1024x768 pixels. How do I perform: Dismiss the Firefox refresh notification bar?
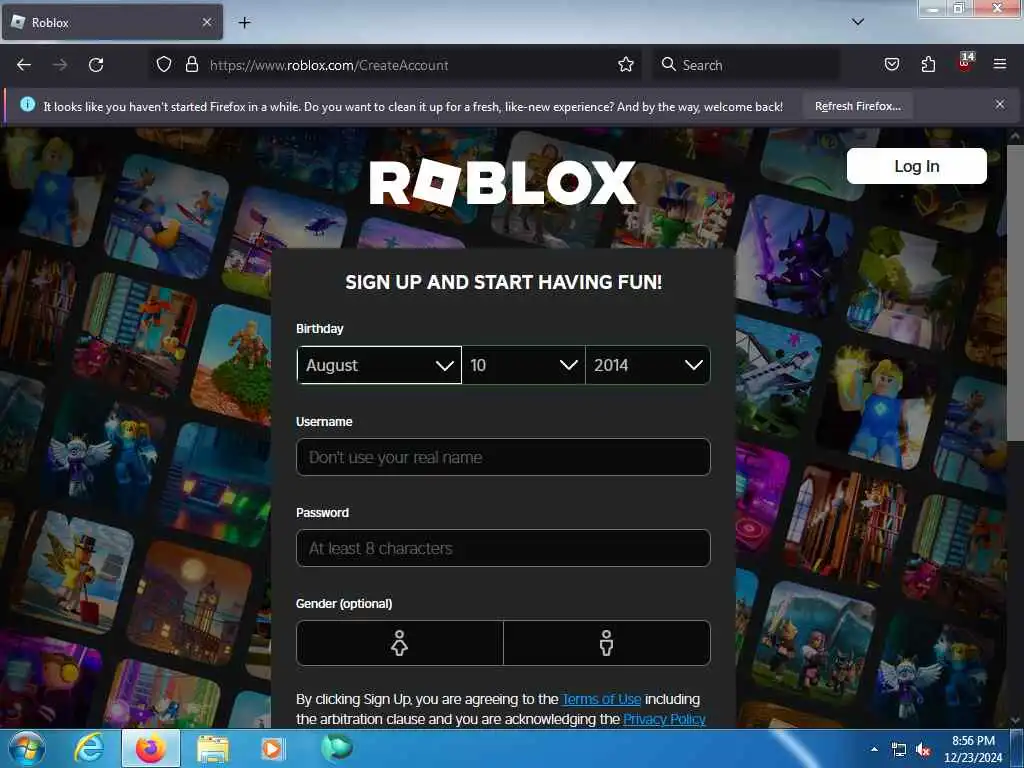(1000, 104)
